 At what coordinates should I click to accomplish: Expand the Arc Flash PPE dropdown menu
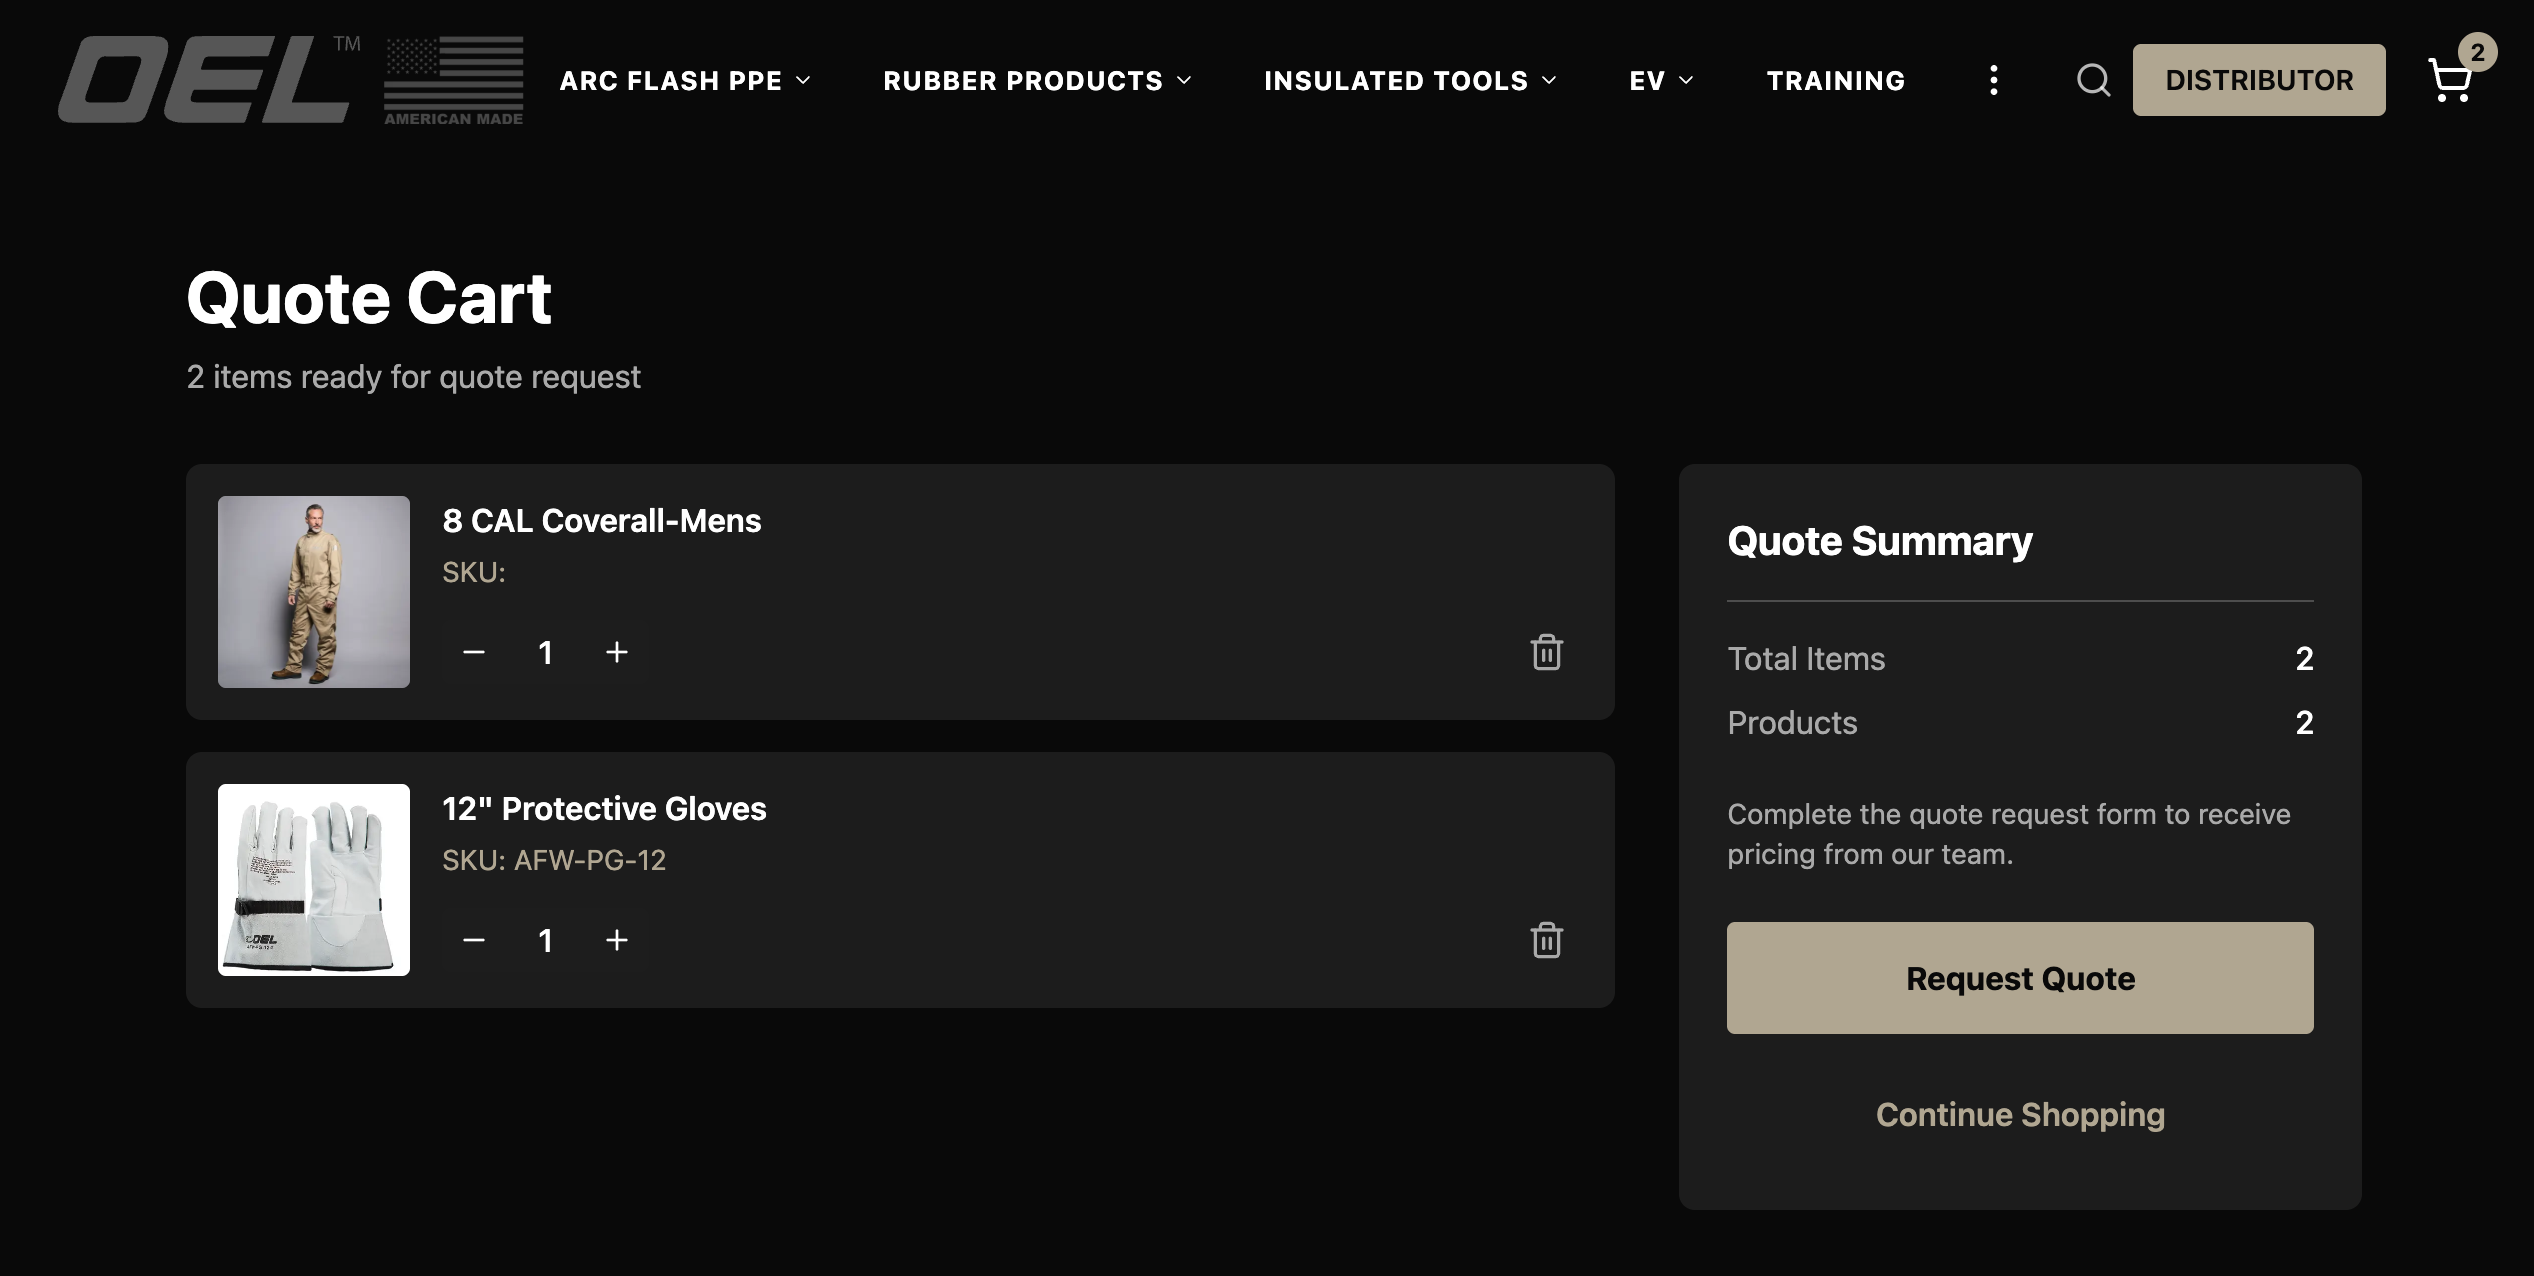tap(685, 80)
